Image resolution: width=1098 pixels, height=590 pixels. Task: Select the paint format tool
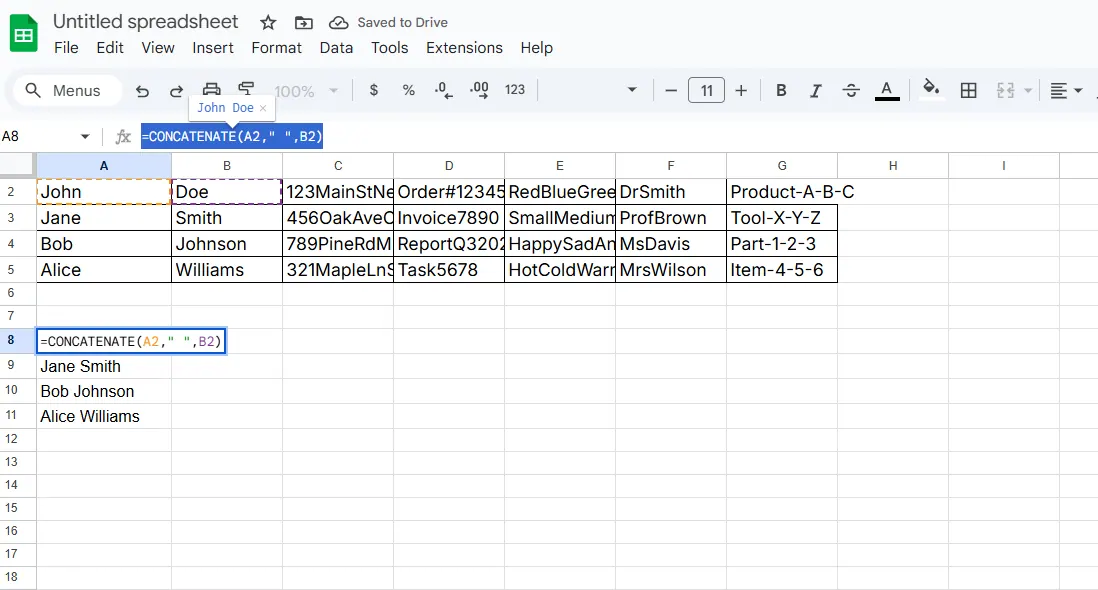(x=246, y=88)
